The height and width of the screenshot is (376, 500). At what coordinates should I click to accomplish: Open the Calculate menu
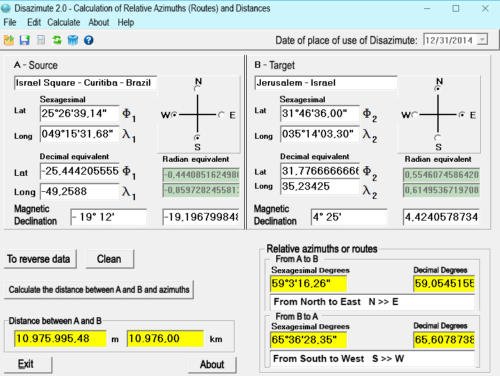point(64,22)
